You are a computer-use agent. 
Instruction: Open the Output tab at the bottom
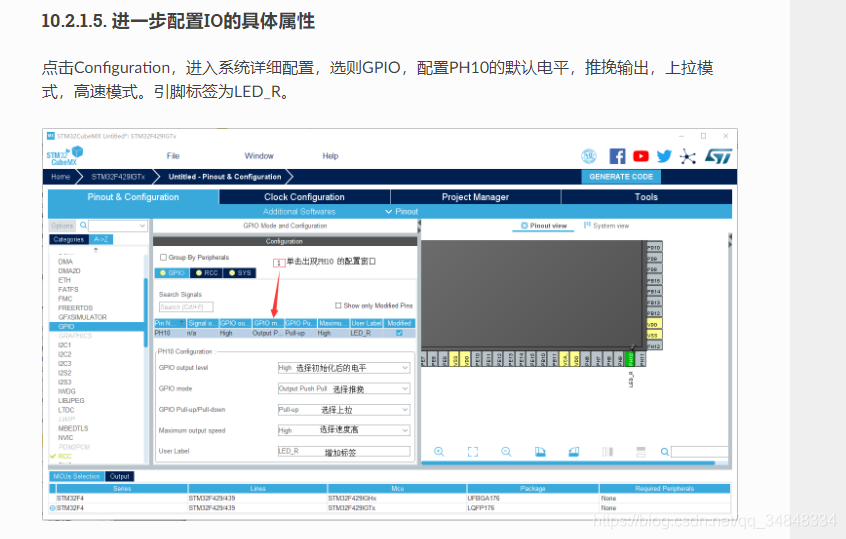(x=119, y=476)
